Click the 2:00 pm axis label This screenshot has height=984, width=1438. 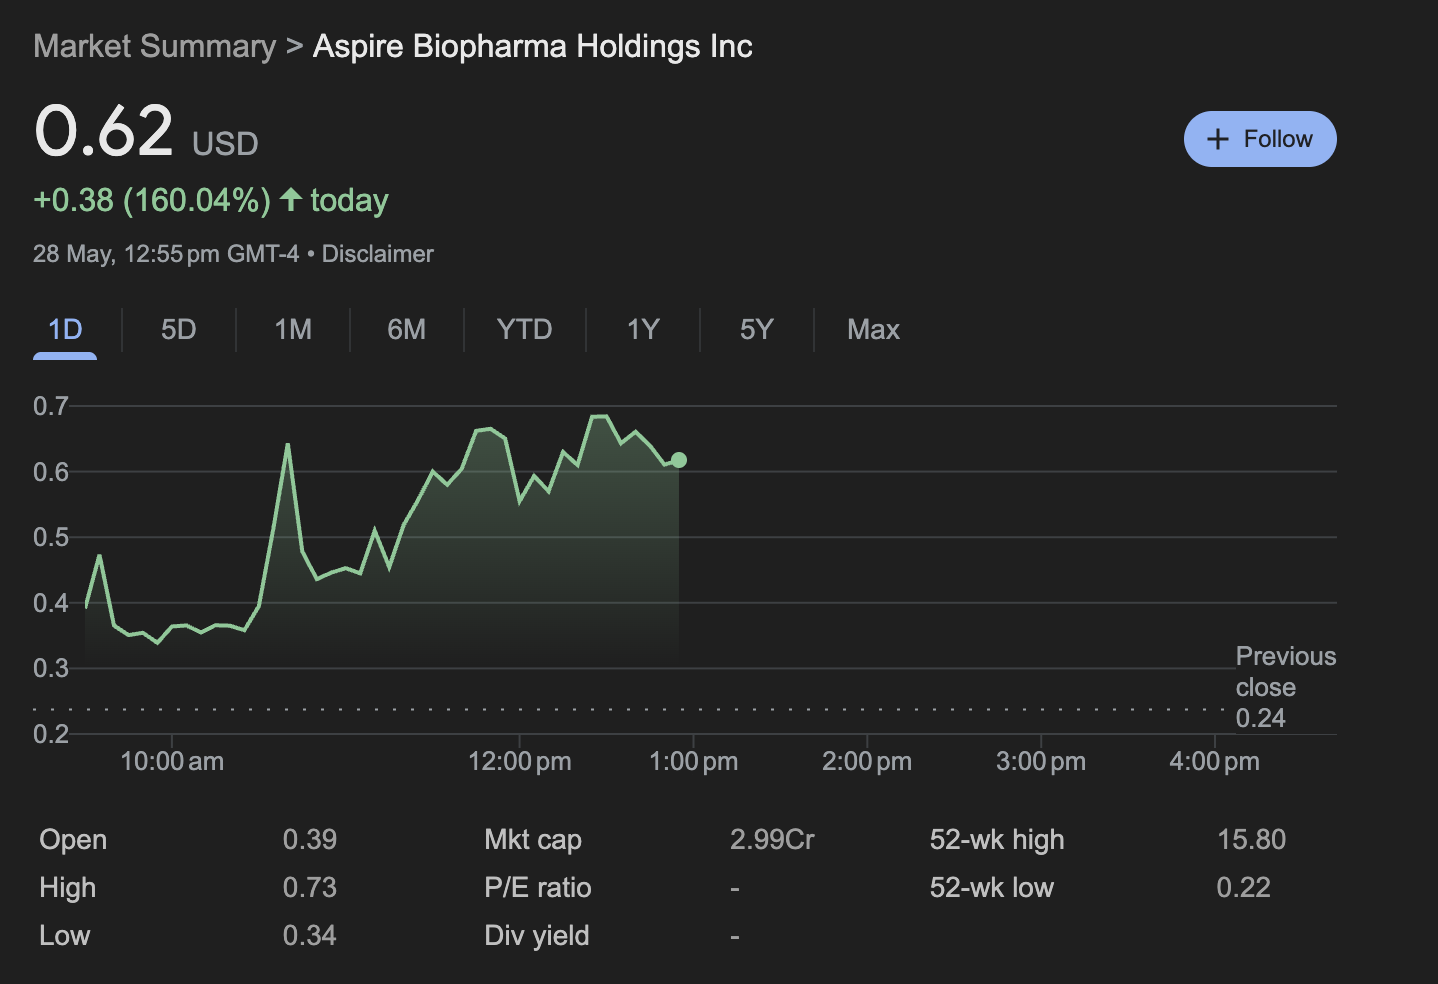[867, 761]
